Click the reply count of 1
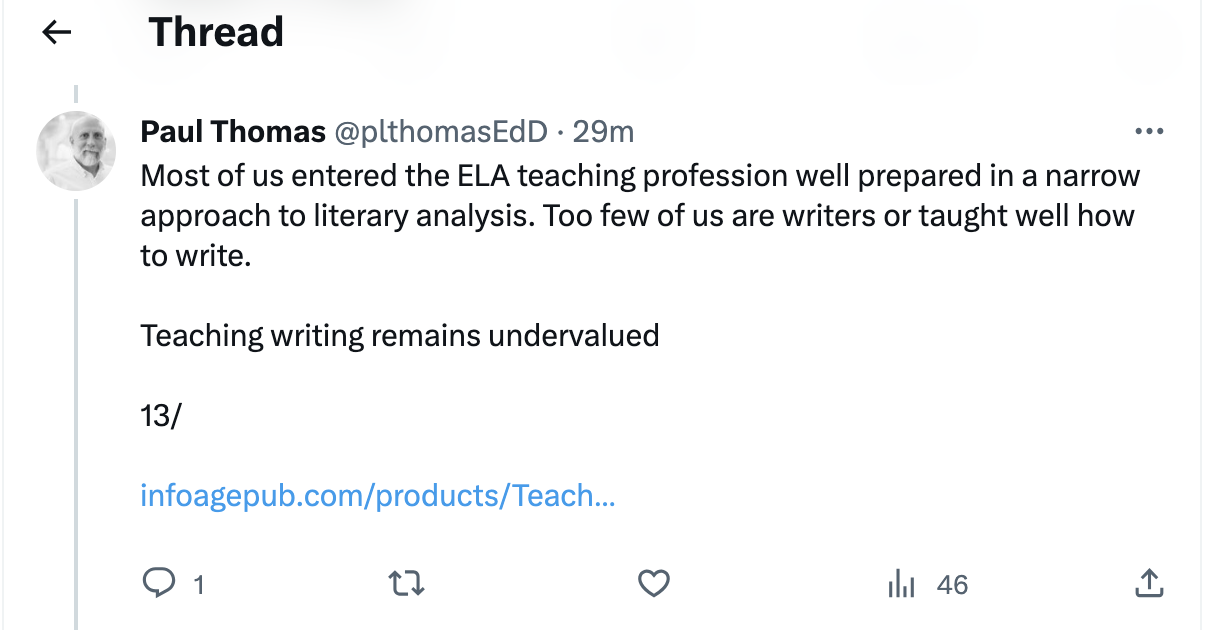This screenshot has height=630, width=1212. click(x=198, y=584)
